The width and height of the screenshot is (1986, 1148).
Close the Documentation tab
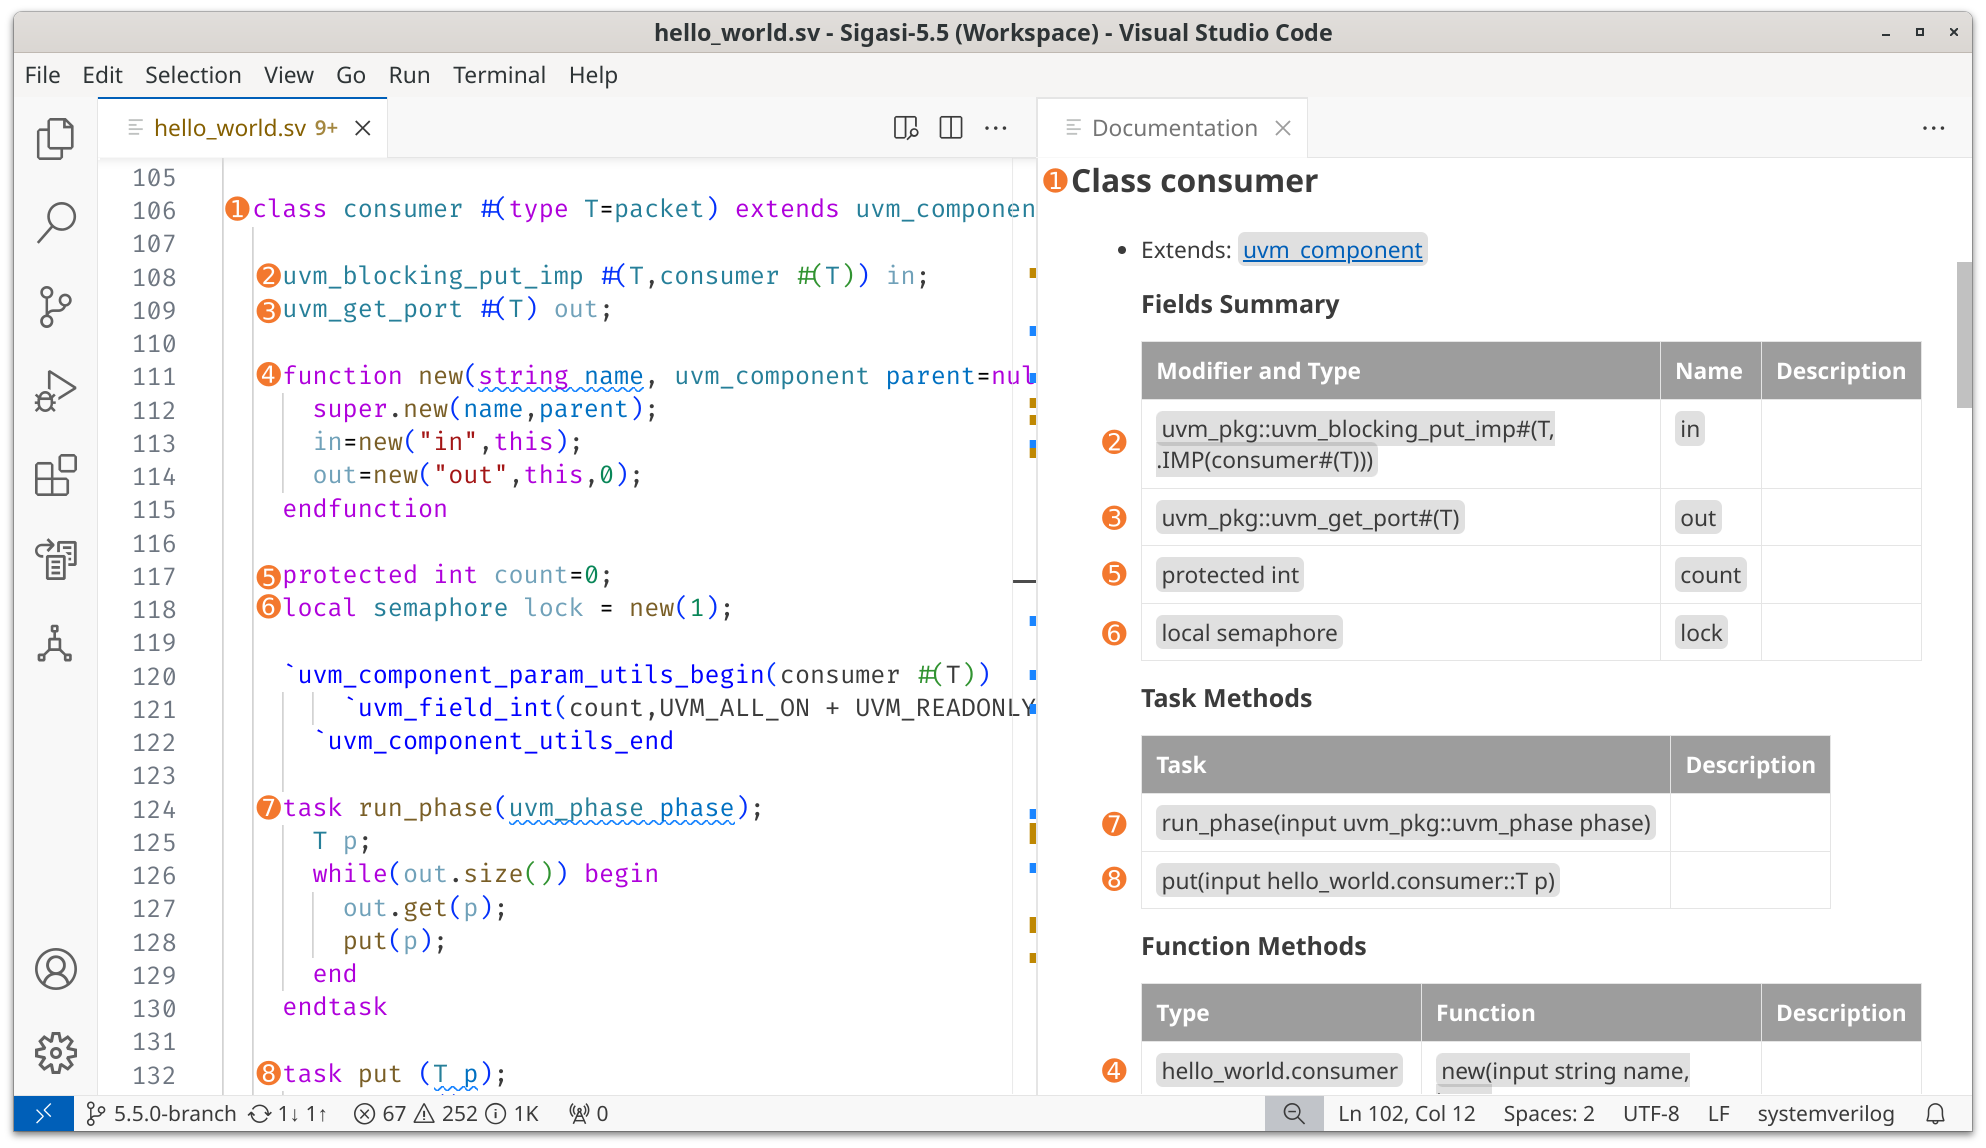click(x=1283, y=128)
